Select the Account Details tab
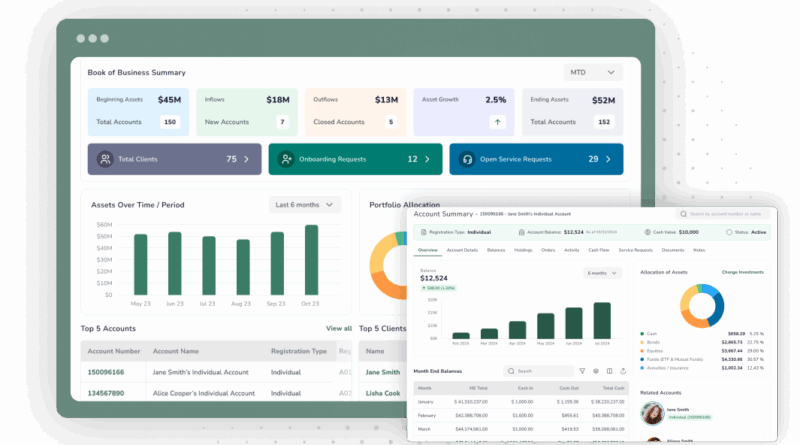This screenshot has width=800, height=445. (462, 249)
